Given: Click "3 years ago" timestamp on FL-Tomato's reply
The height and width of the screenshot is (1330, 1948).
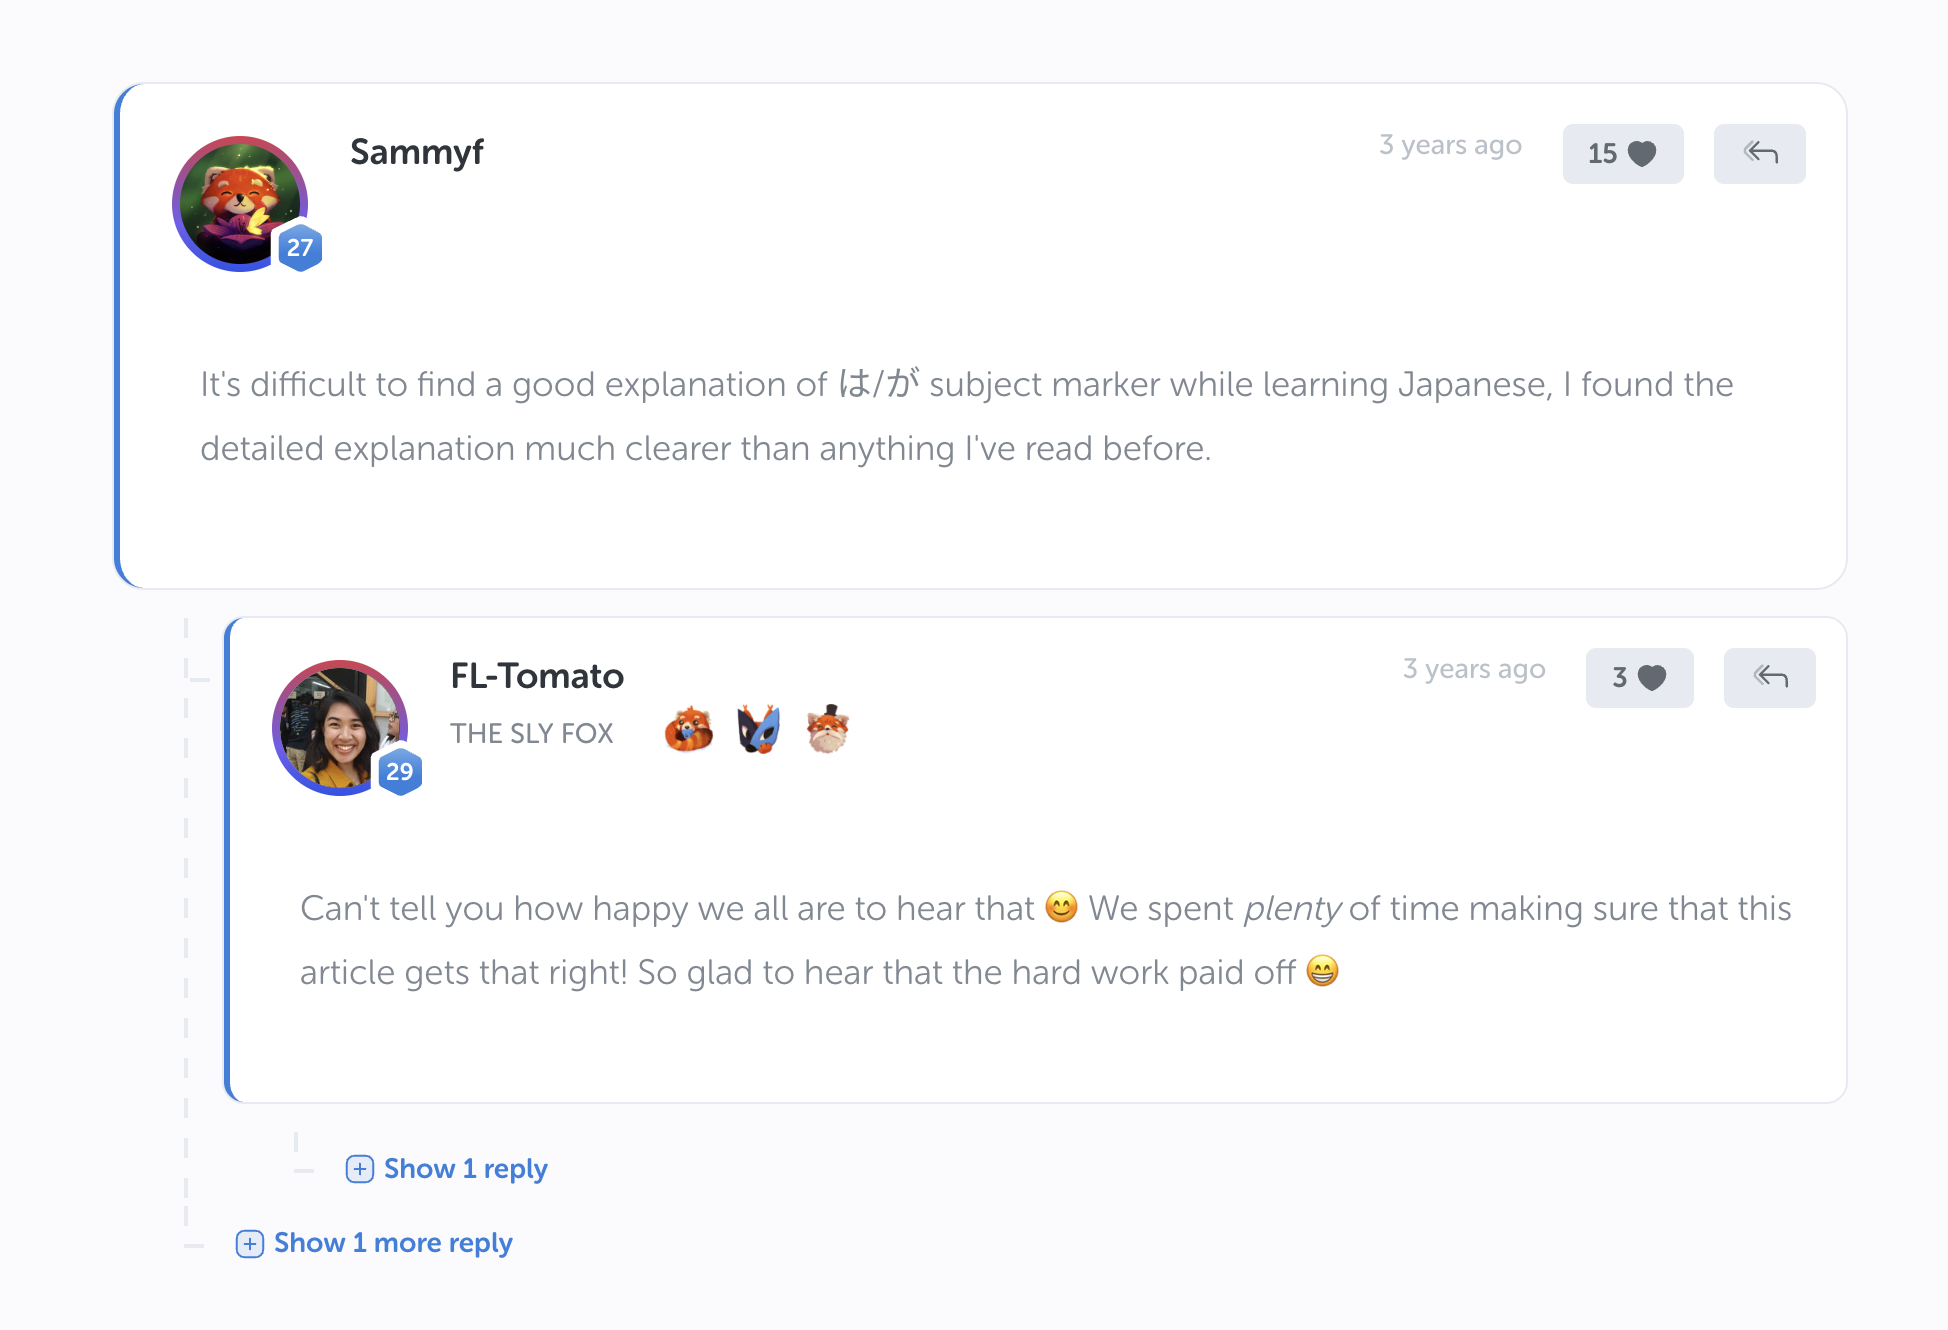Looking at the screenshot, I should [1474, 670].
